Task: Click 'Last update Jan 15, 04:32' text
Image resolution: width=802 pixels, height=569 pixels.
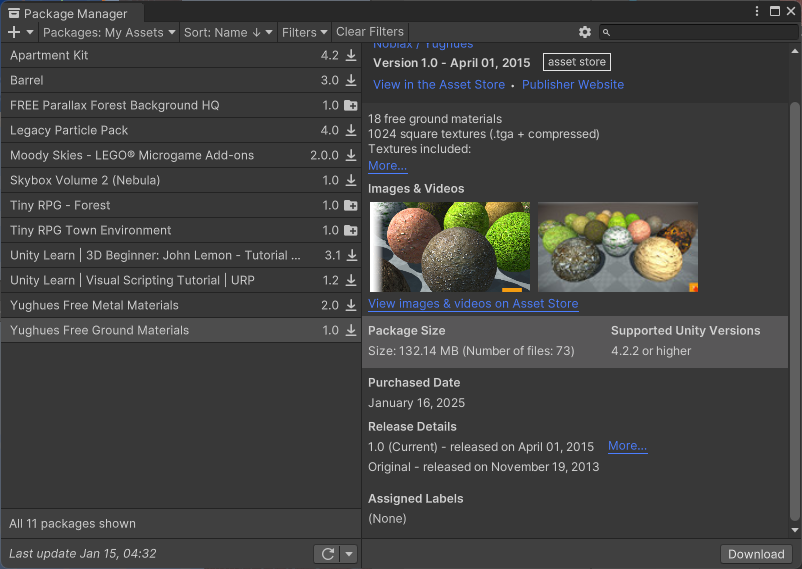Action: (83, 554)
